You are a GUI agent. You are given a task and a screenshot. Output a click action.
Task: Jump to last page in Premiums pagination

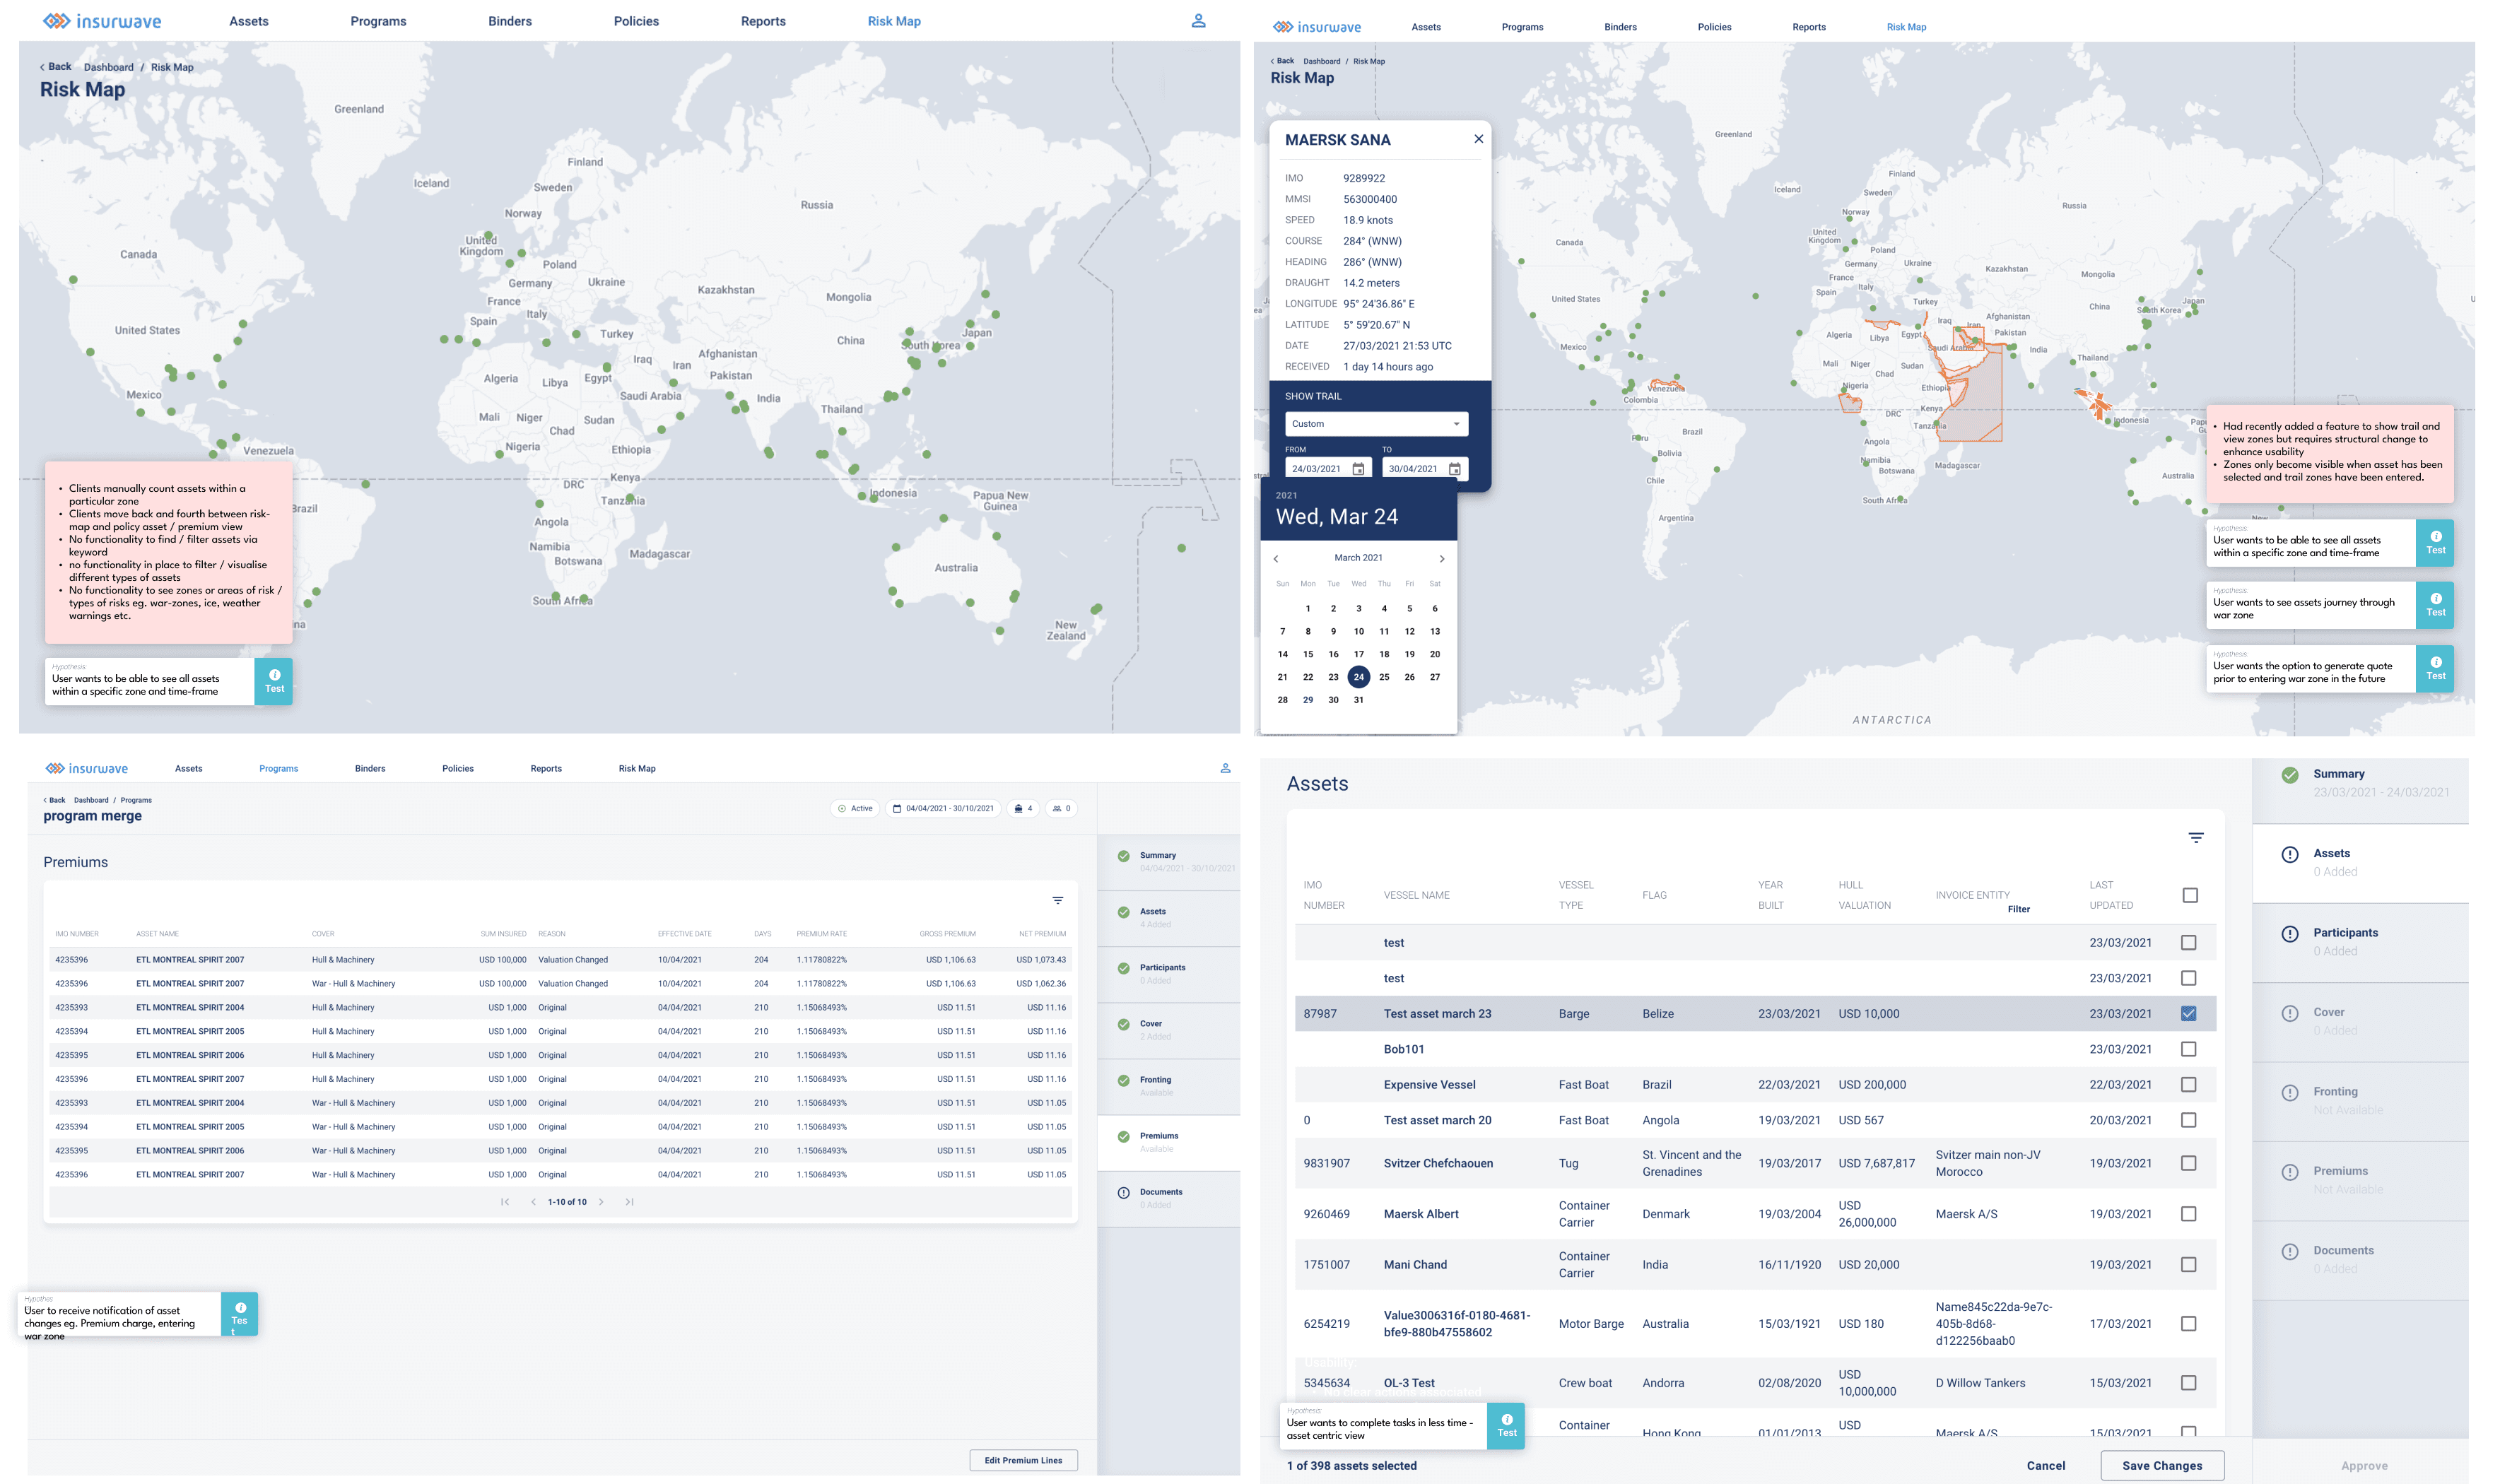(629, 1202)
